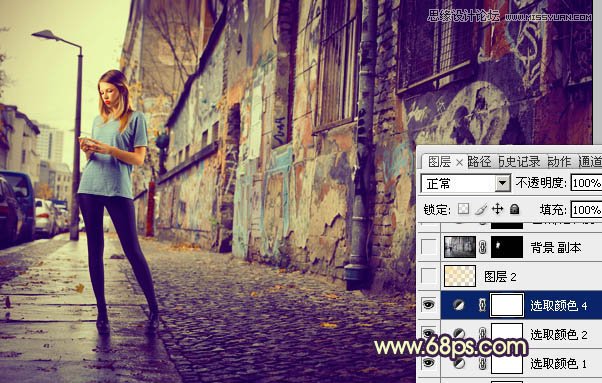Click adjustment icon of 选取颜色 1 layer
Screen dimensions: 602x383
tap(458, 363)
